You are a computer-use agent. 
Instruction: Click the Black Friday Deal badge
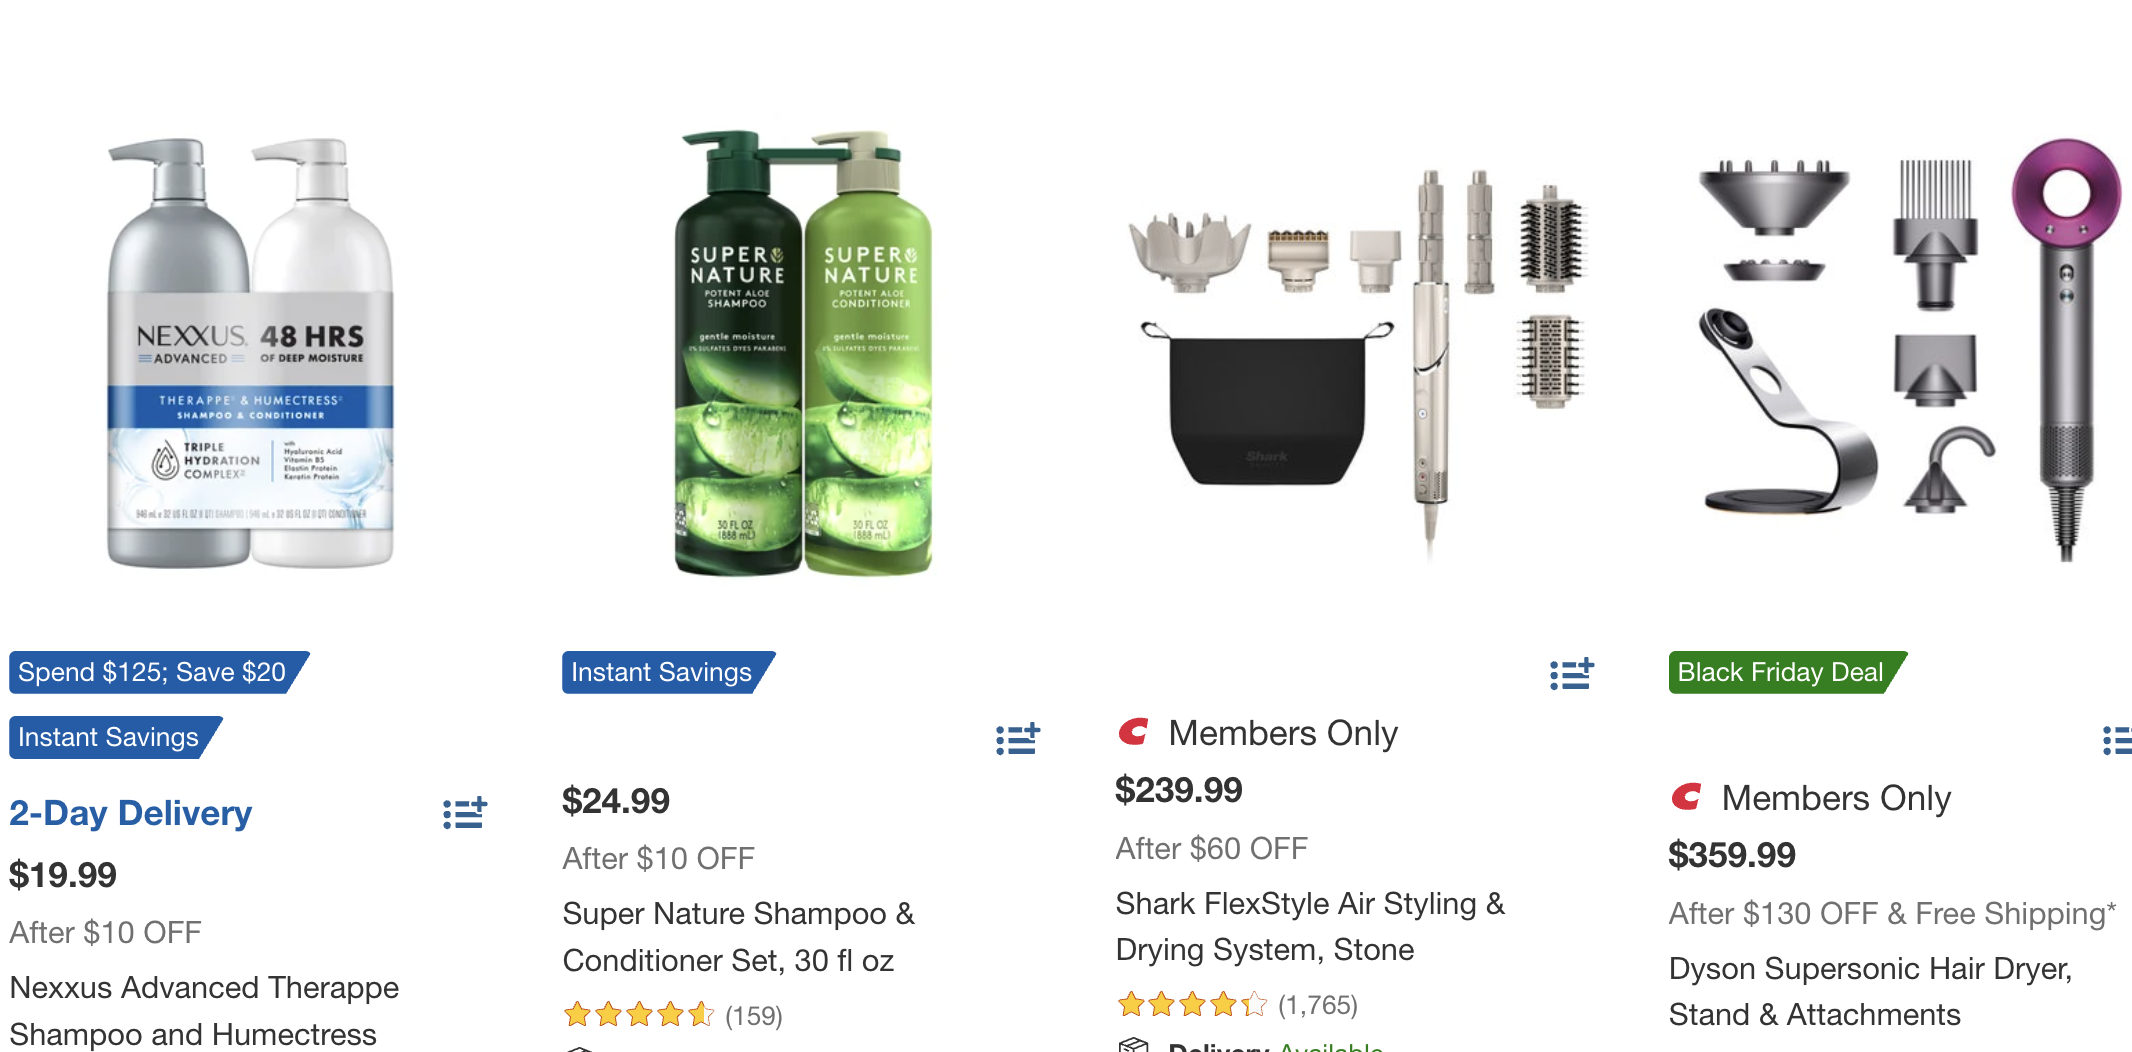(x=1781, y=672)
